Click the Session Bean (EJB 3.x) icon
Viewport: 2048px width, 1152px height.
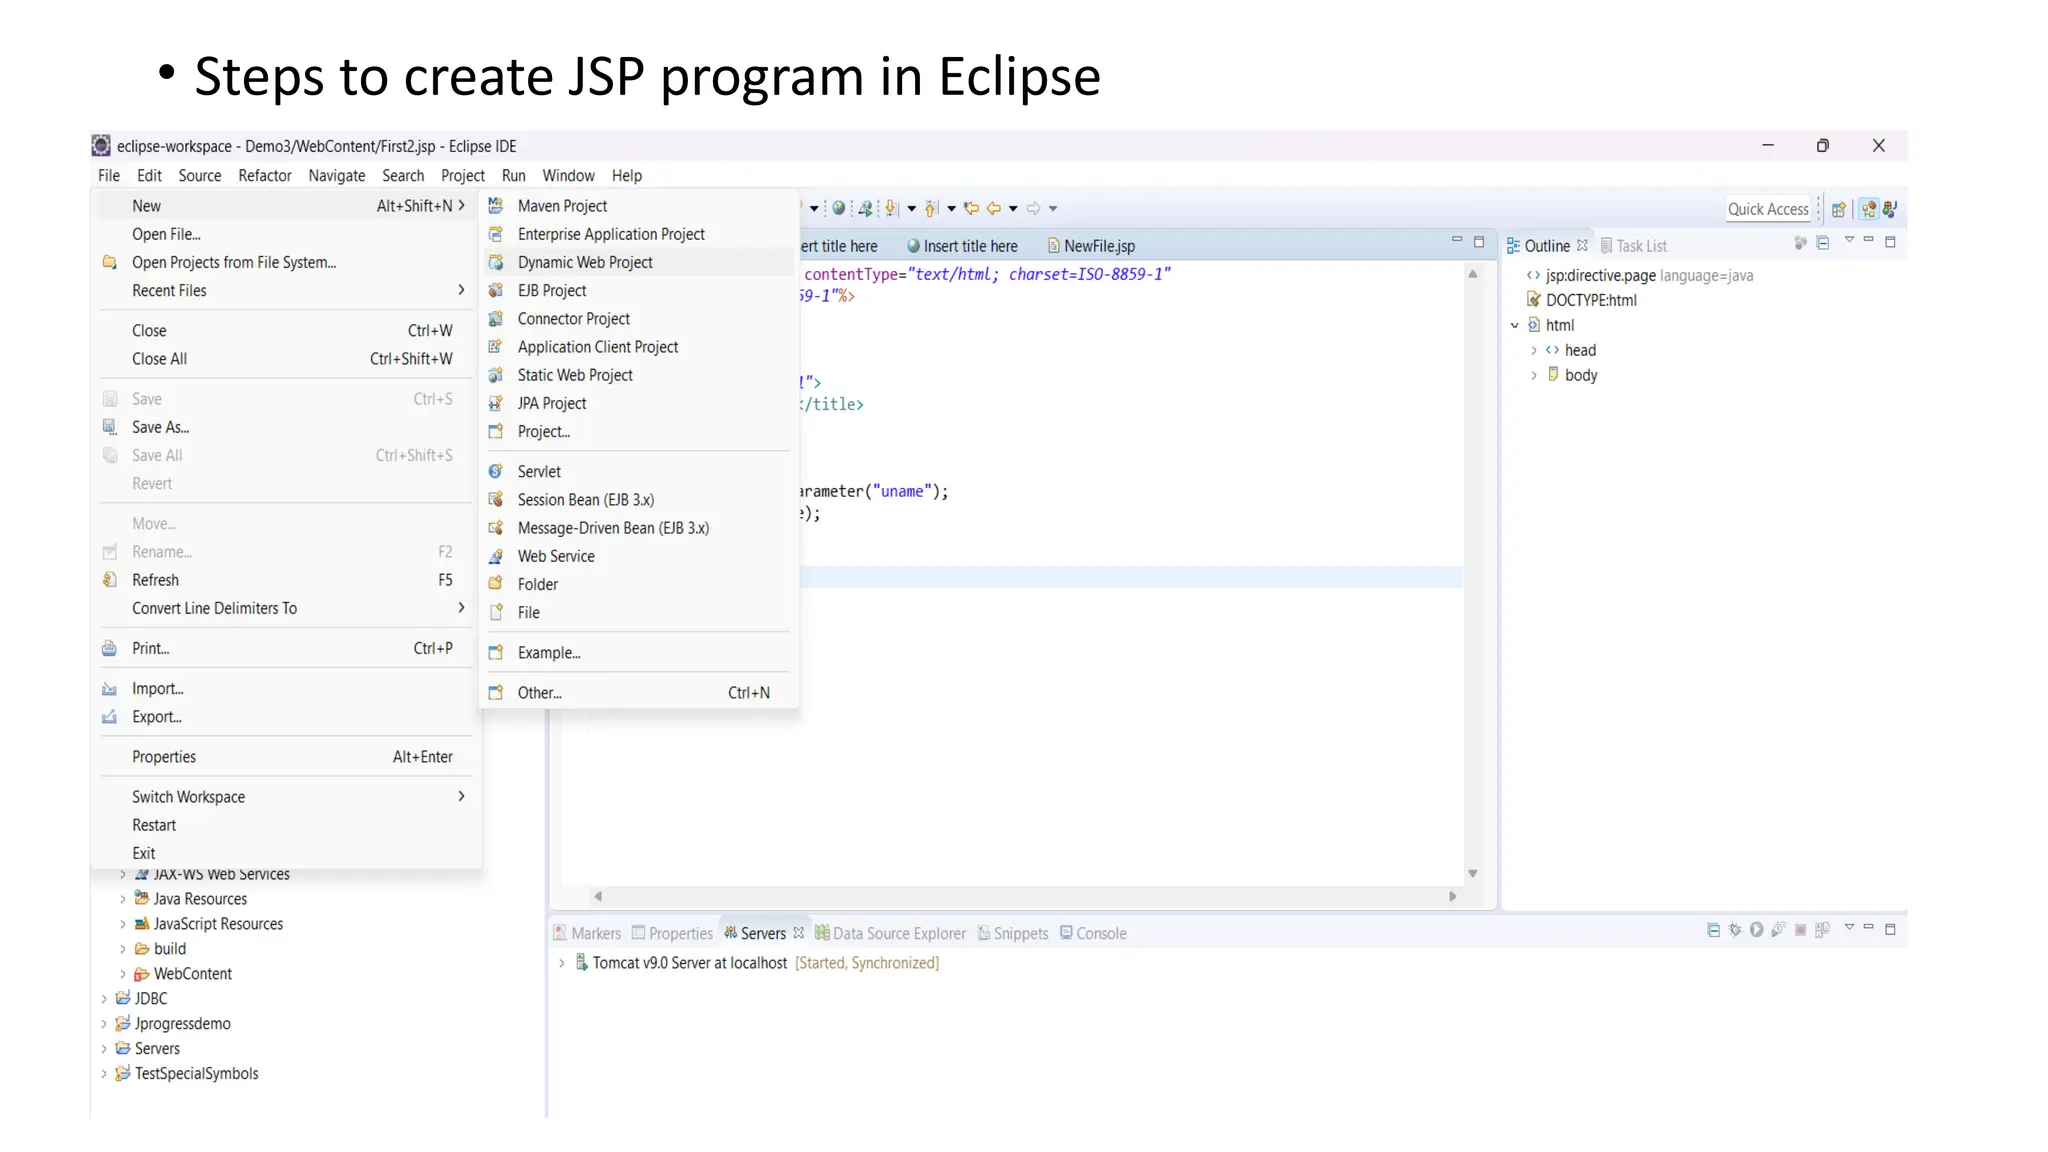point(496,499)
